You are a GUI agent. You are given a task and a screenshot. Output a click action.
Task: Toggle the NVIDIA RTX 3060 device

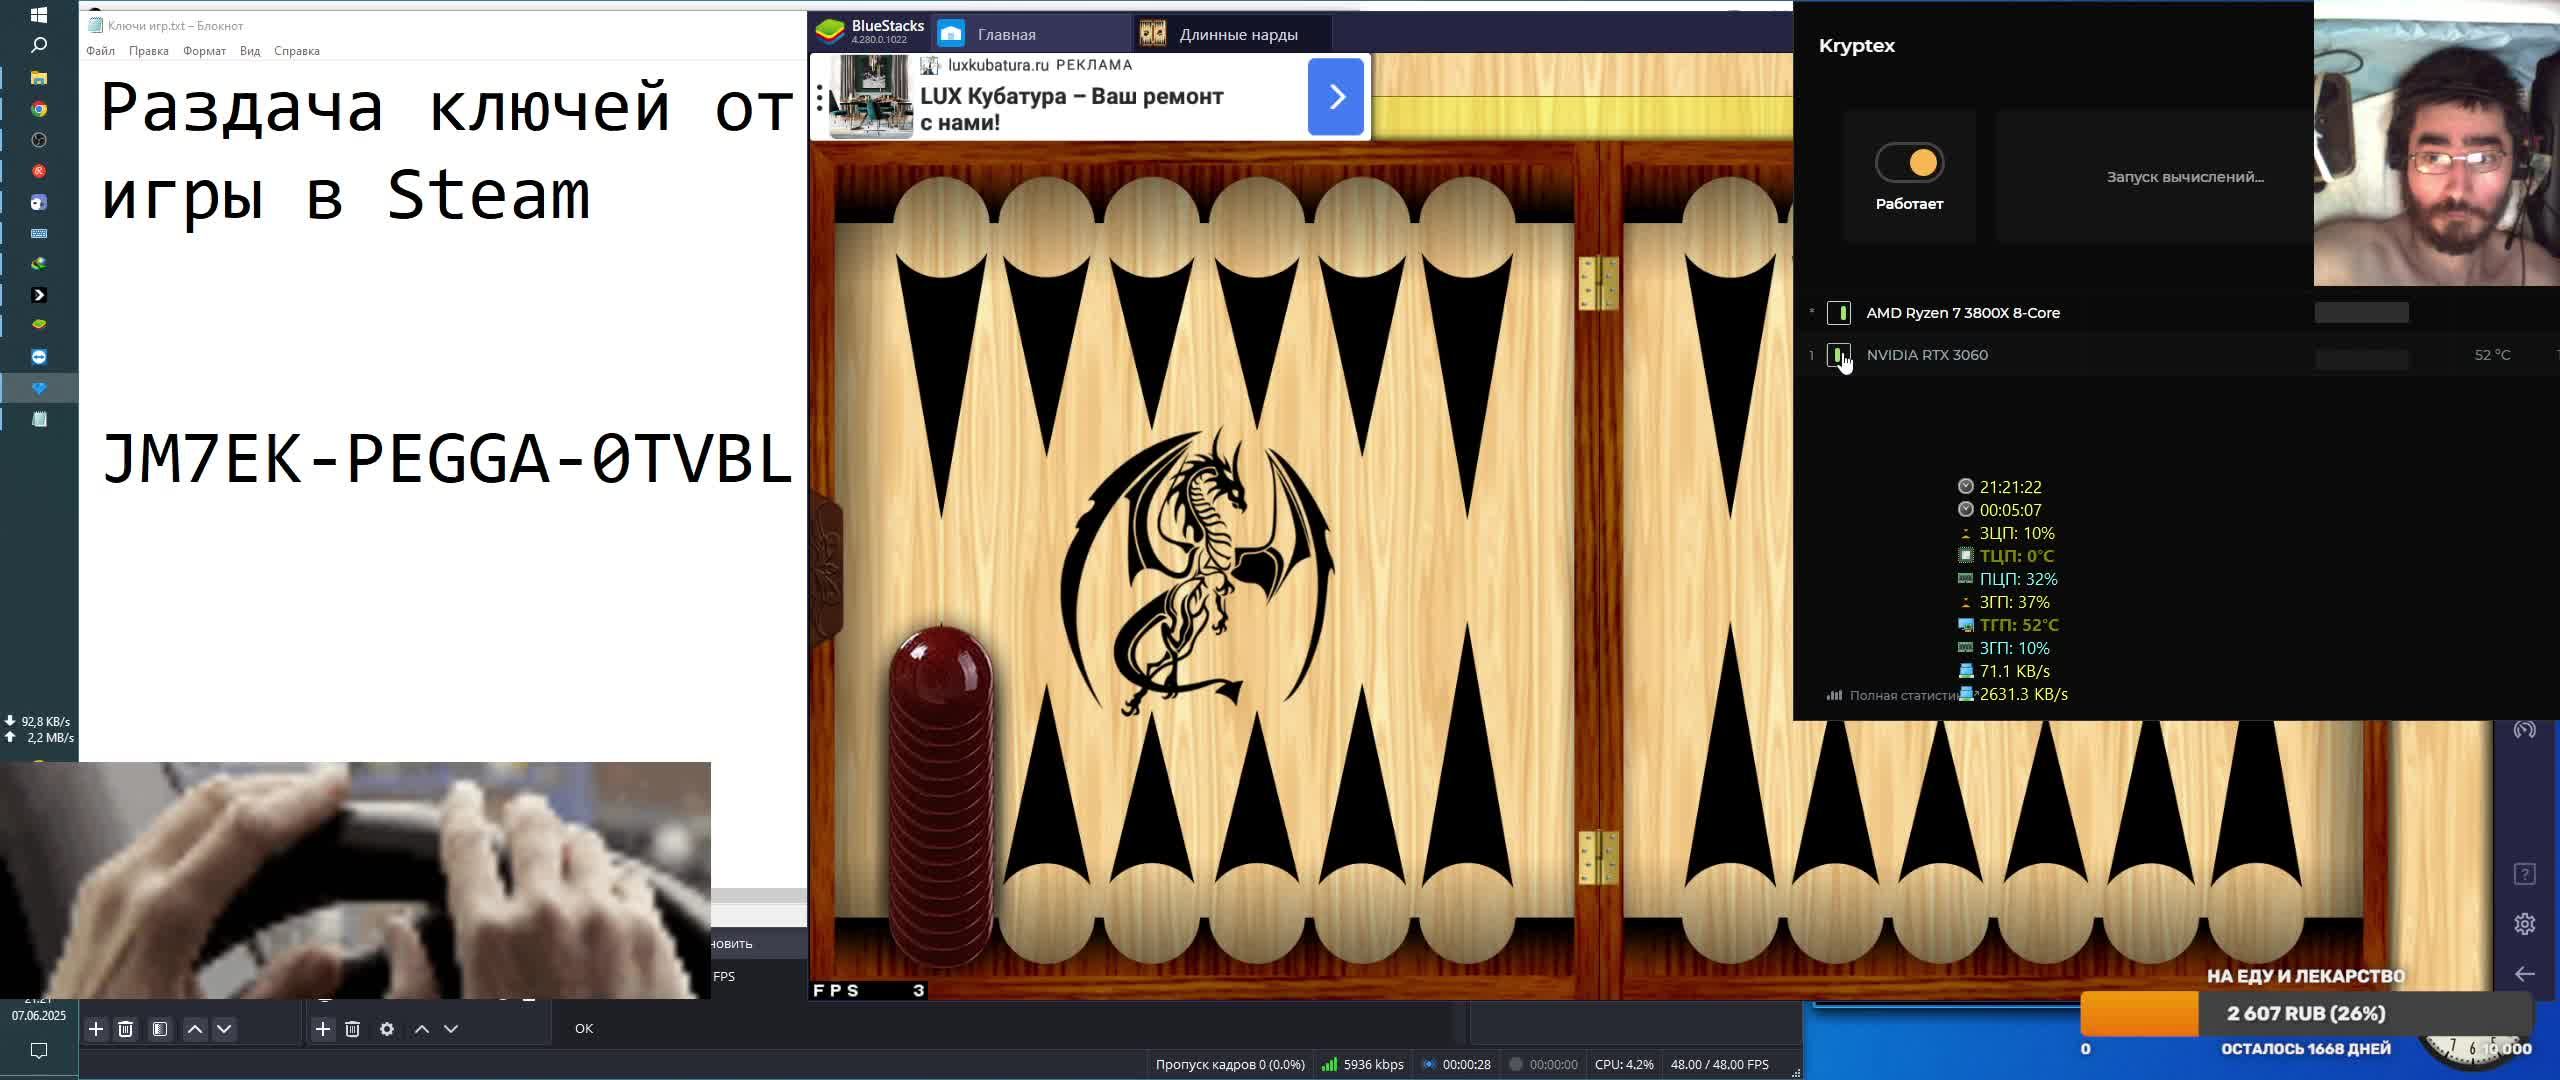coord(1838,355)
